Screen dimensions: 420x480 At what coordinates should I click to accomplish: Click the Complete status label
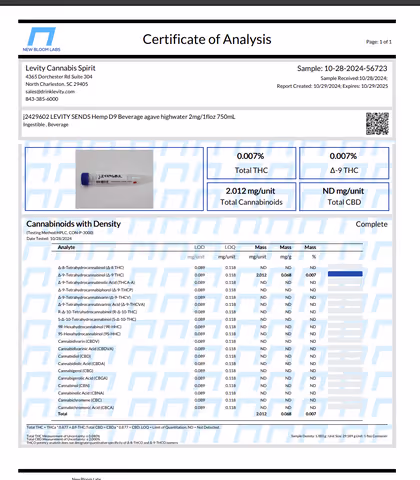pyautogui.click(x=371, y=224)
